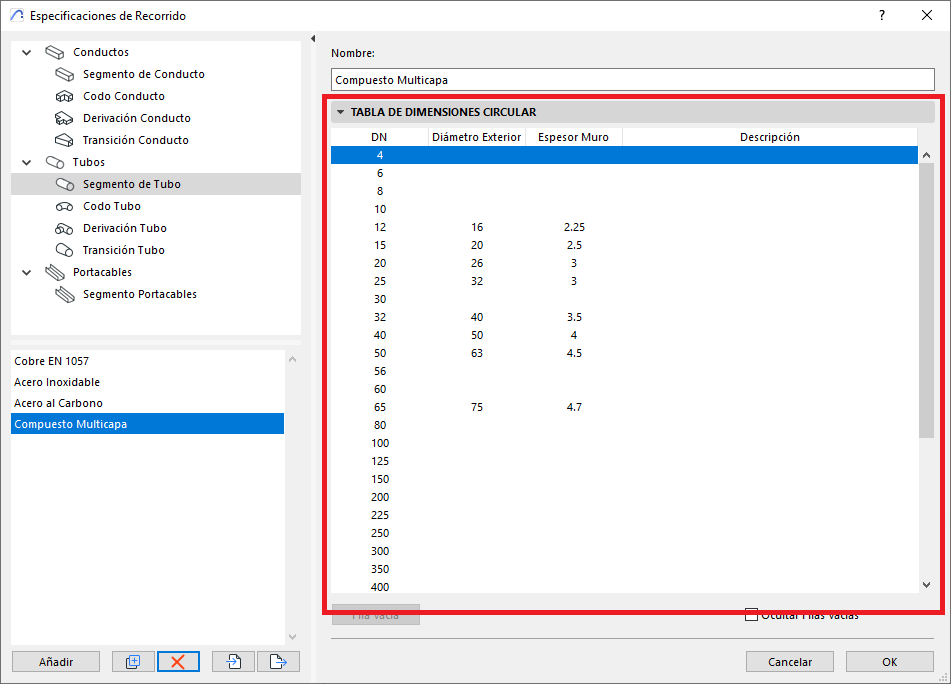This screenshot has width=951, height=684.
Task: Click the dimensions table vertical scrollbar
Action: click(925, 300)
